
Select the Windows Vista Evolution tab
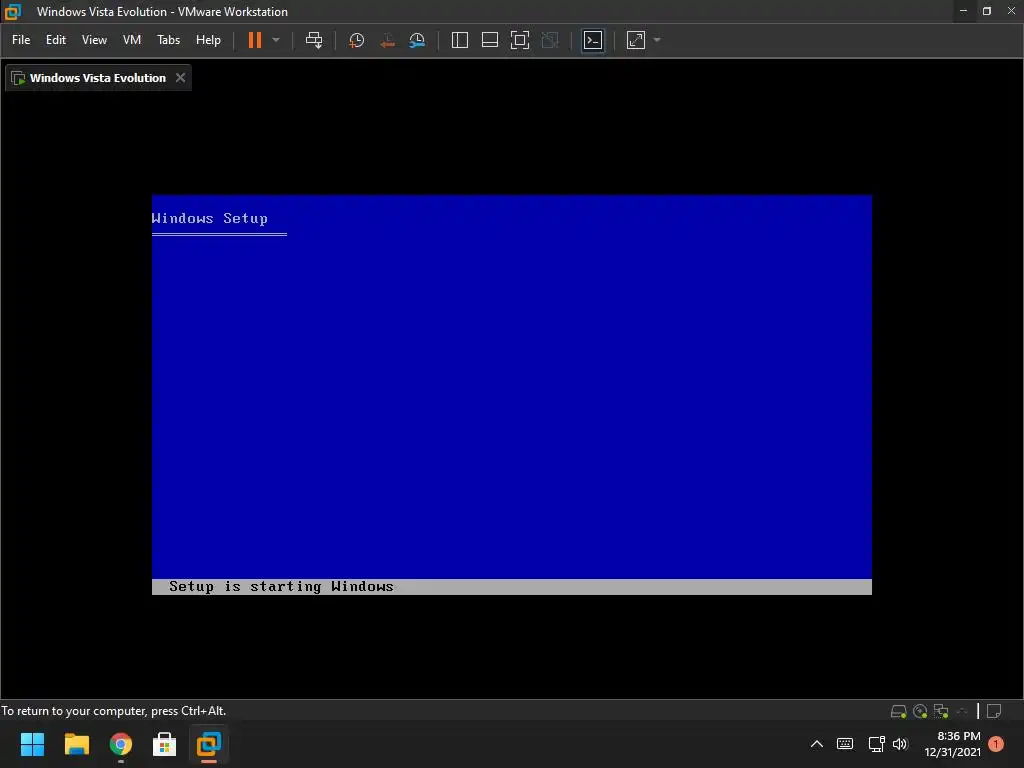pyautogui.click(x=98, y=78)
